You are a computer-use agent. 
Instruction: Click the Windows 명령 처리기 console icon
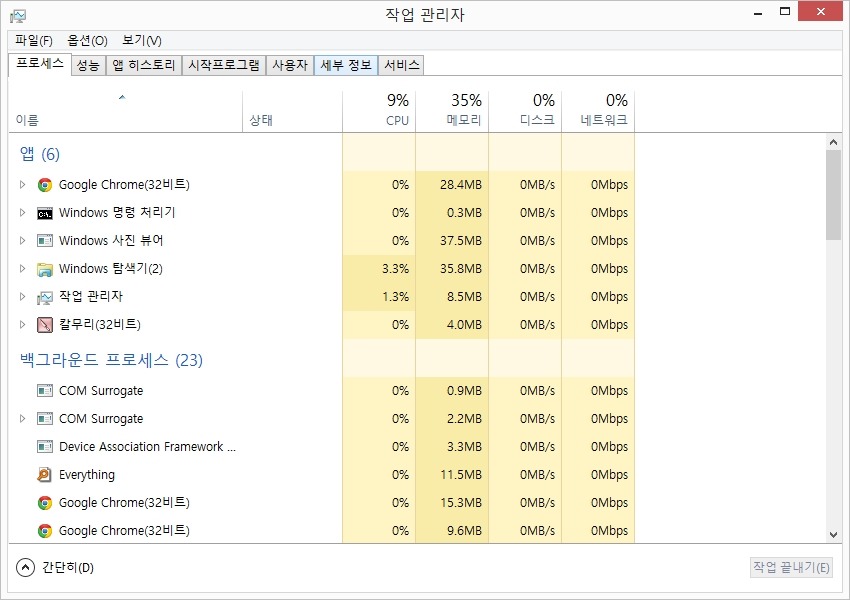point(44,213)
